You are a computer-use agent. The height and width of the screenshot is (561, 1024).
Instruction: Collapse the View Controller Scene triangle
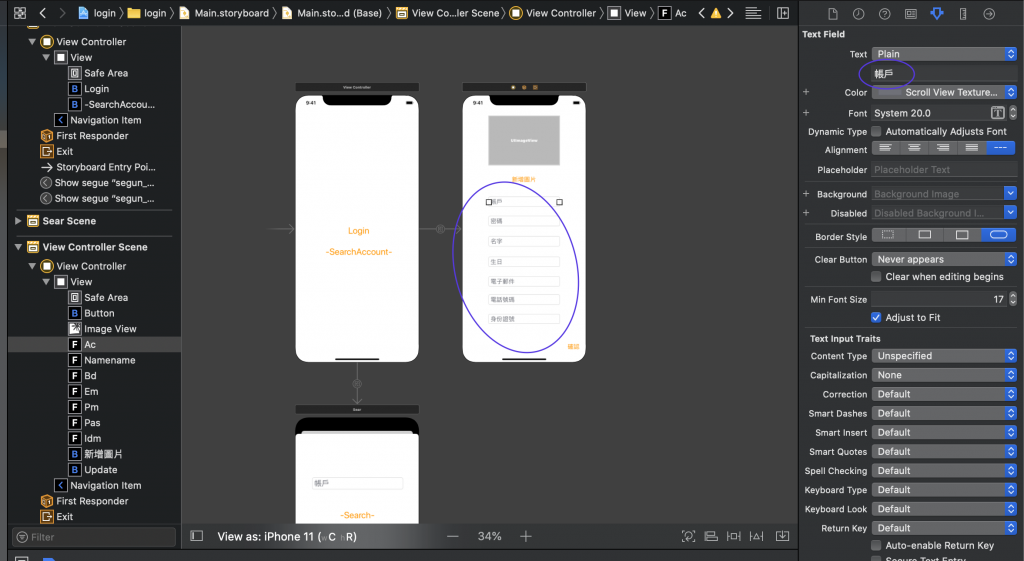(18, 247)
